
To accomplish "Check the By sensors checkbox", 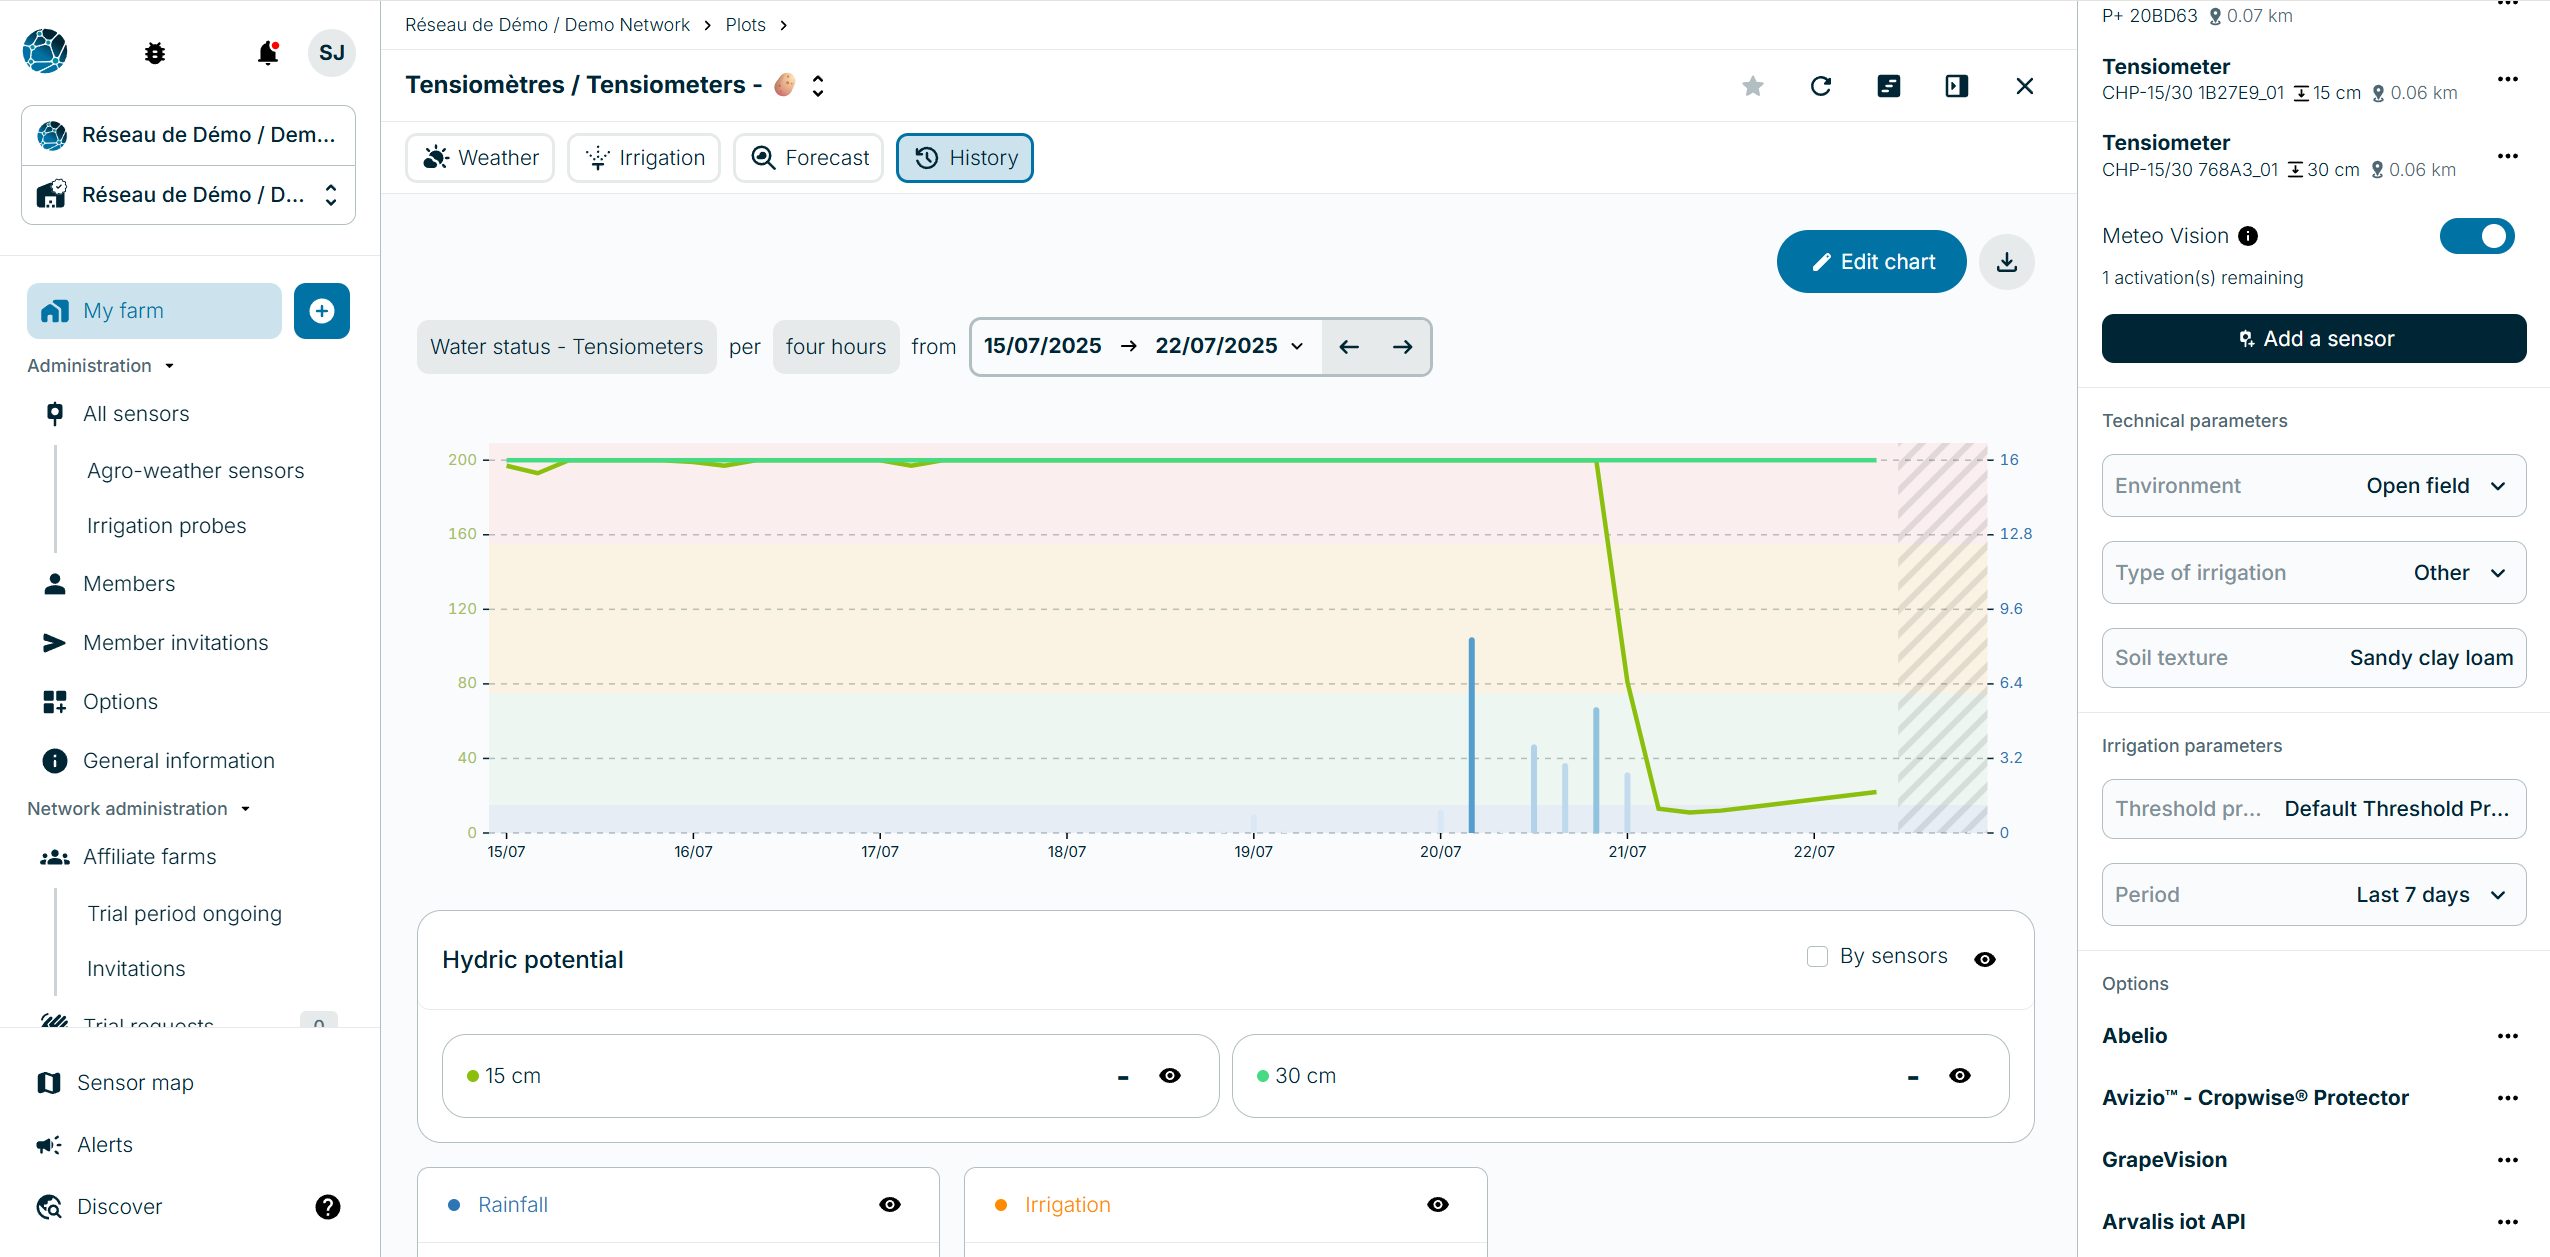I will coord(1818,957).
